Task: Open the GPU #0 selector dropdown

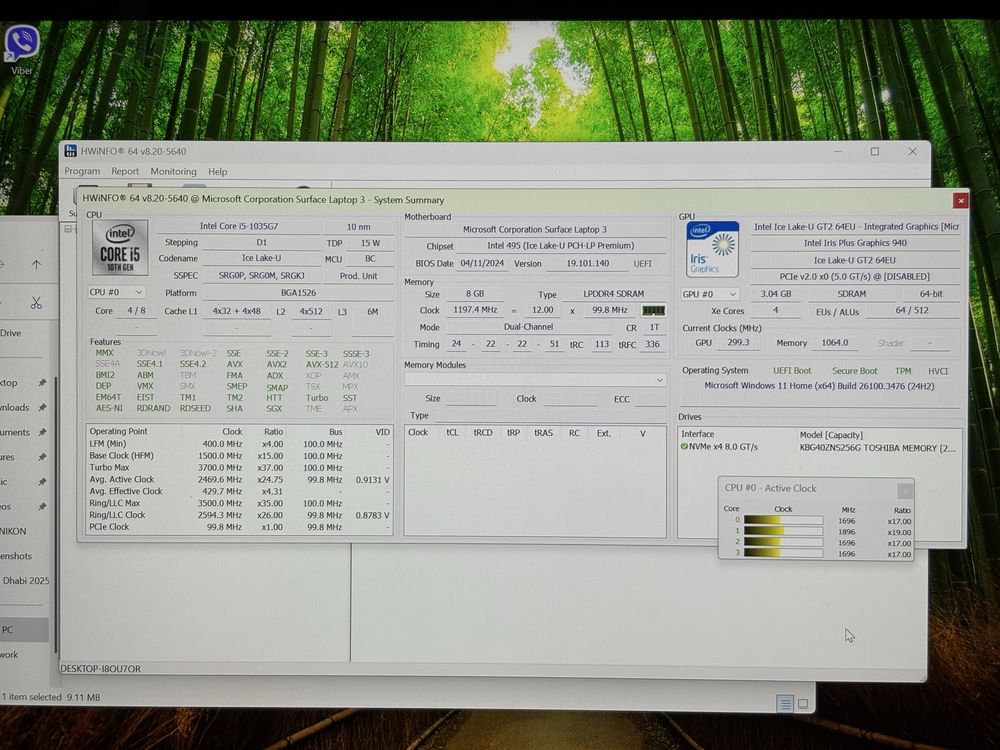Action: click(x=710, y=294)
